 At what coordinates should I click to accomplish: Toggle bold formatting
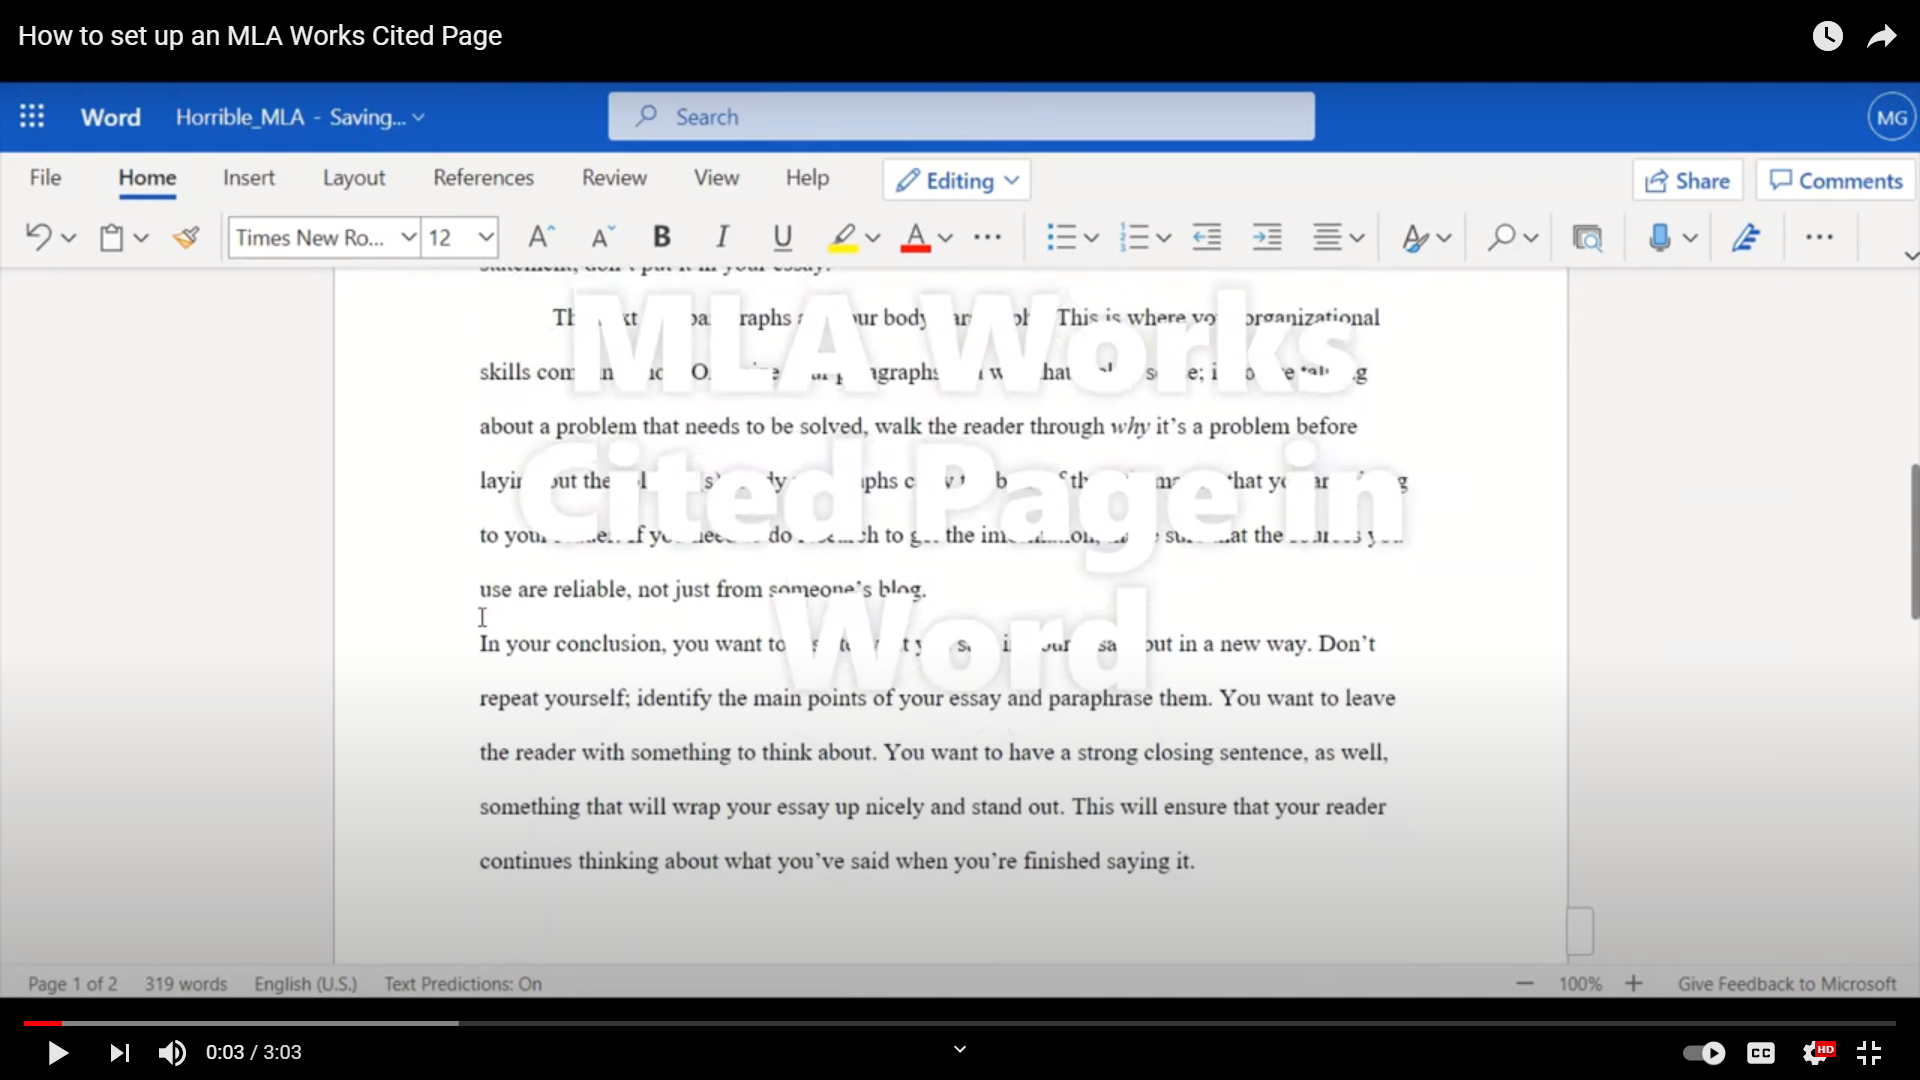tap(661, 237)
